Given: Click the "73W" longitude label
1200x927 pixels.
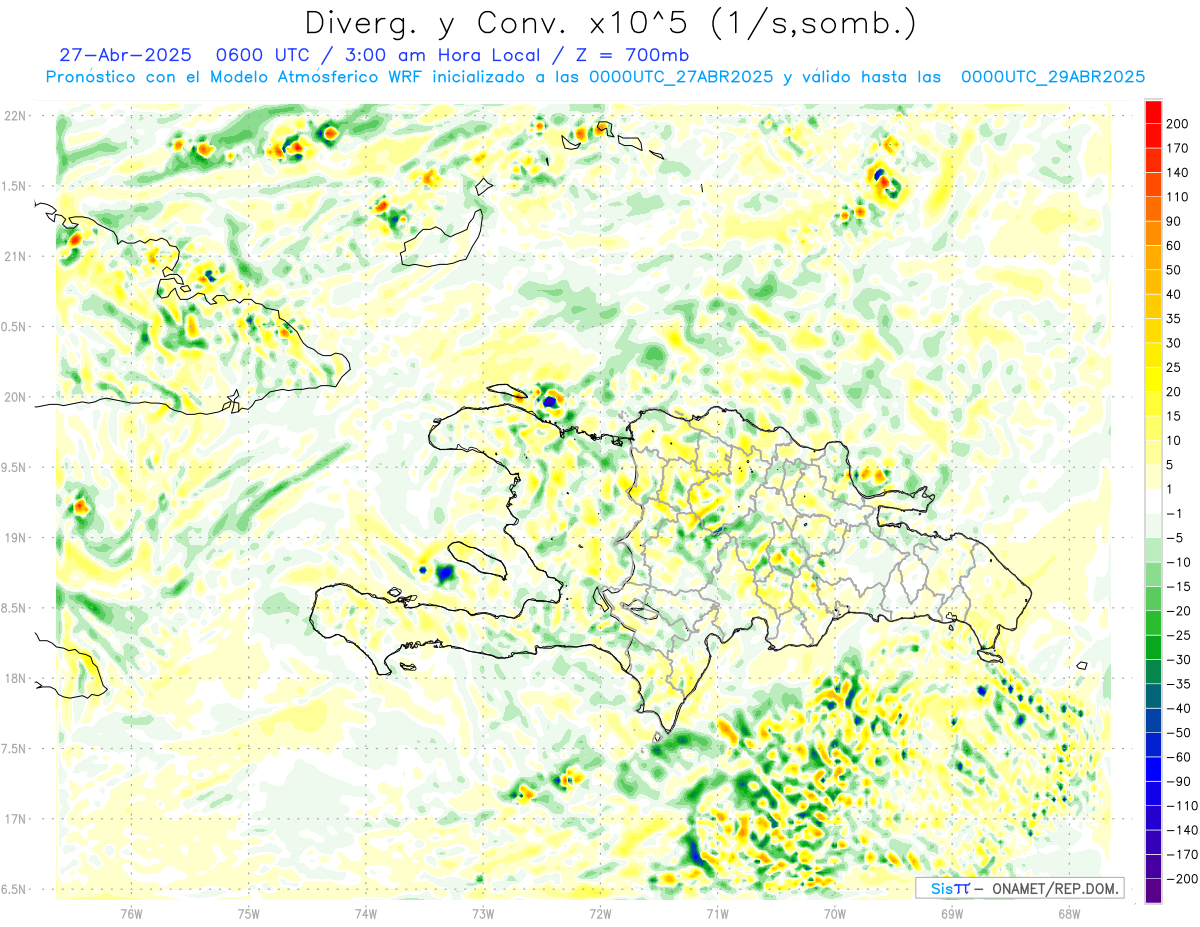Looking at the screenshot, I should coord(482,914).
